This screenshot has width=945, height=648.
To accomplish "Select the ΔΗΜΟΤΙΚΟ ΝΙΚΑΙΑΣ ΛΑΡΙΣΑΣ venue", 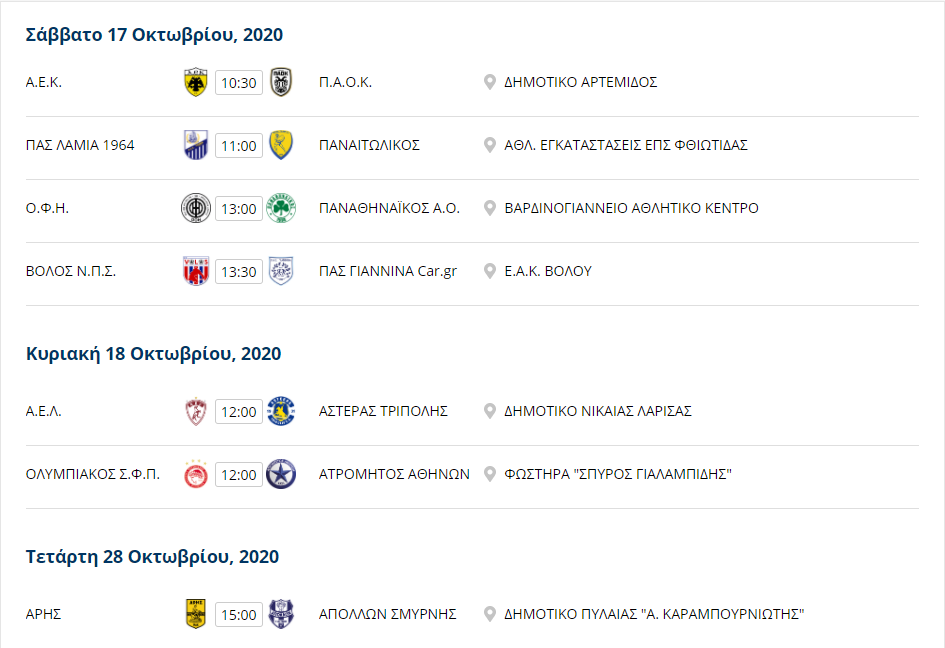I will click(598, 411).
